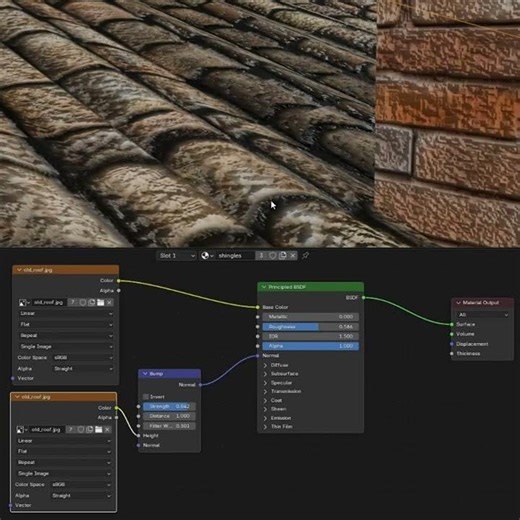
Task: Toggle the node editor pin icon
Action: click(x=305, y=256)
